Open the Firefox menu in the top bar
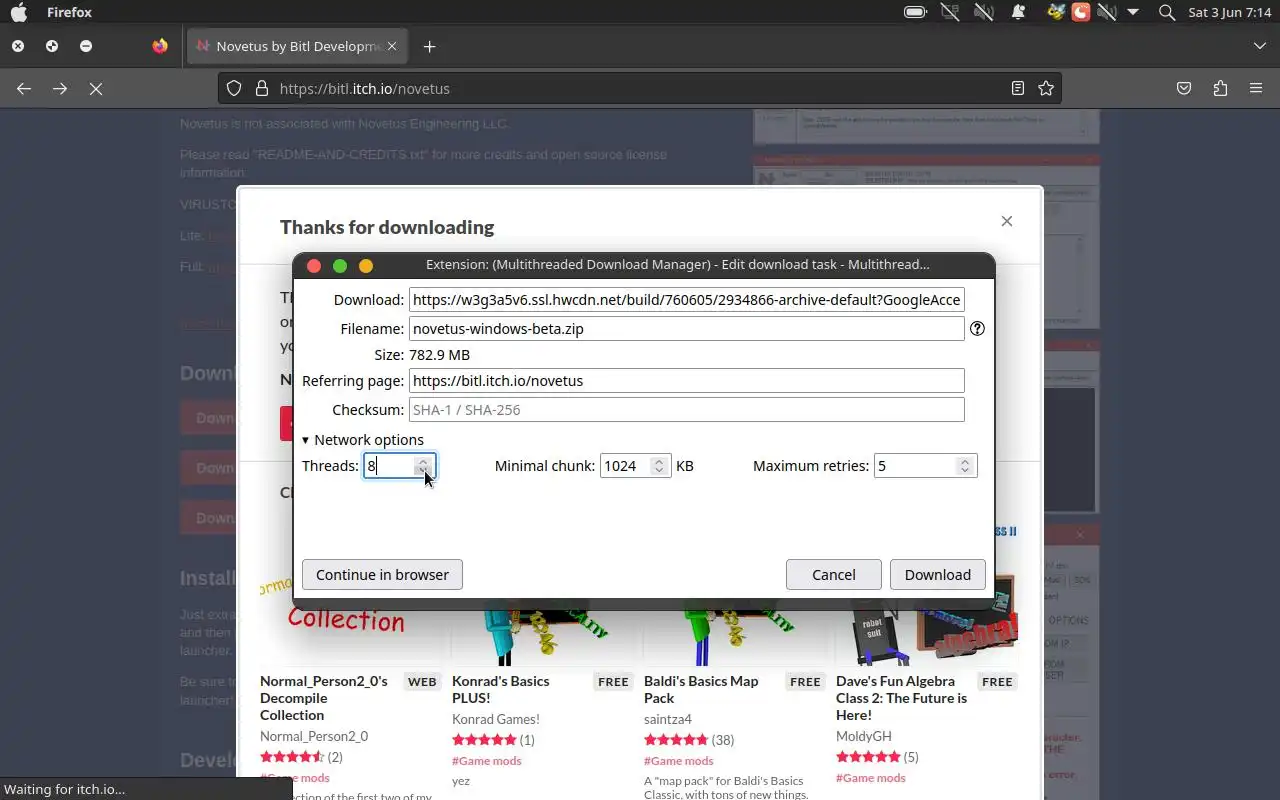The image size is (1280, 800). (x=69, y=13)
